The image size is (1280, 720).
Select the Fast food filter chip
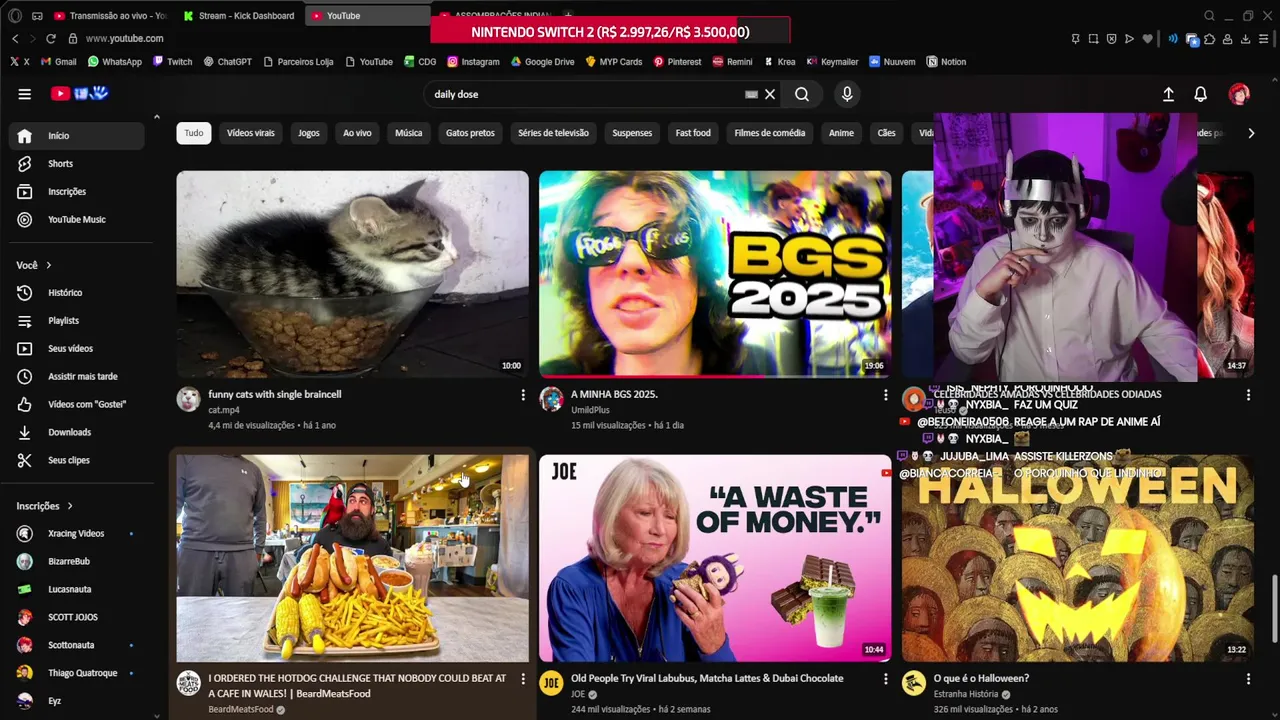[693, 133]
